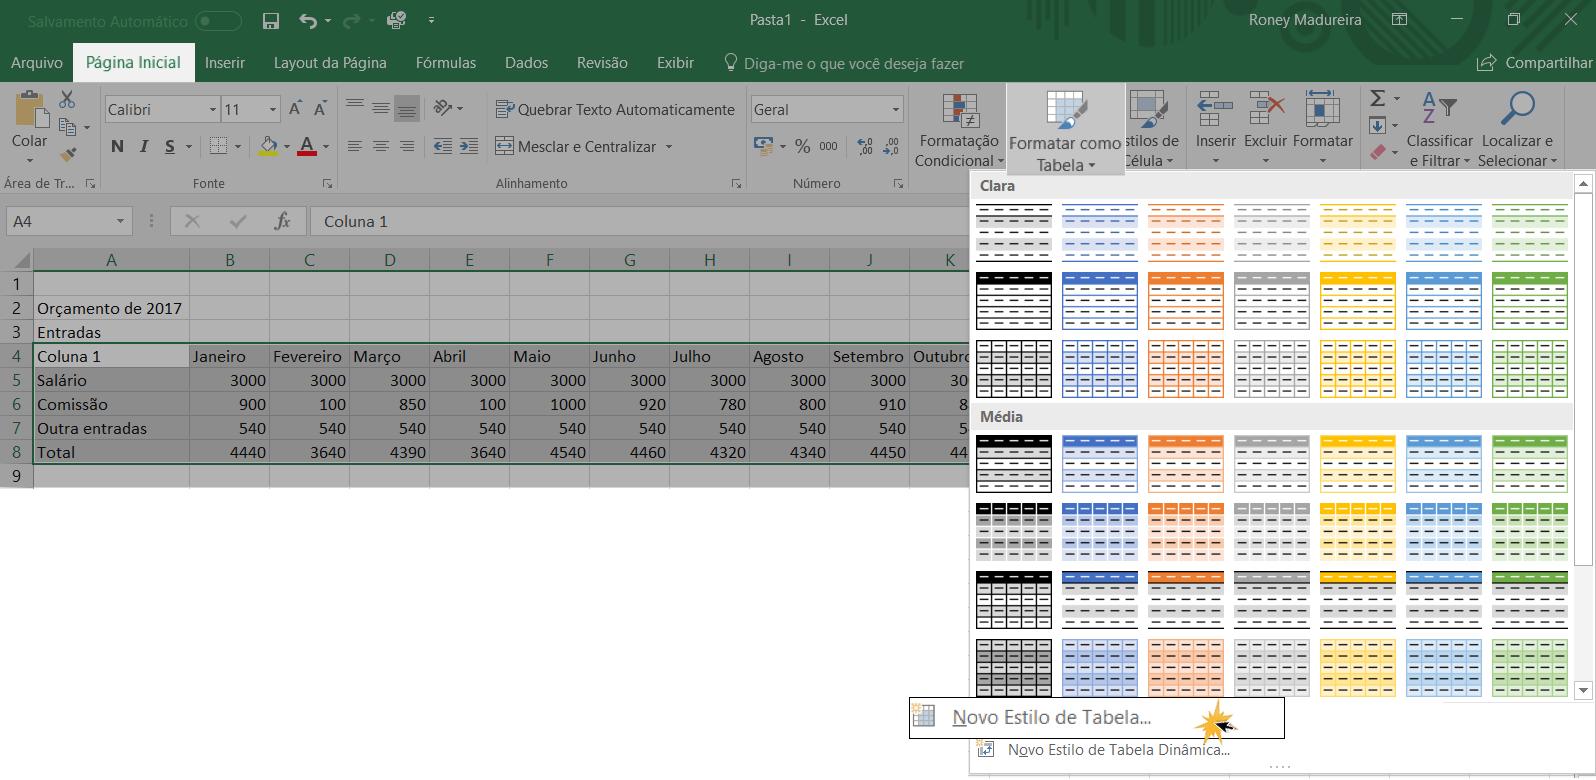Image resolution: width=1596 pixels, height=780 pixels.
Task: Click the insert function fx icon
Action: point(283,221)
